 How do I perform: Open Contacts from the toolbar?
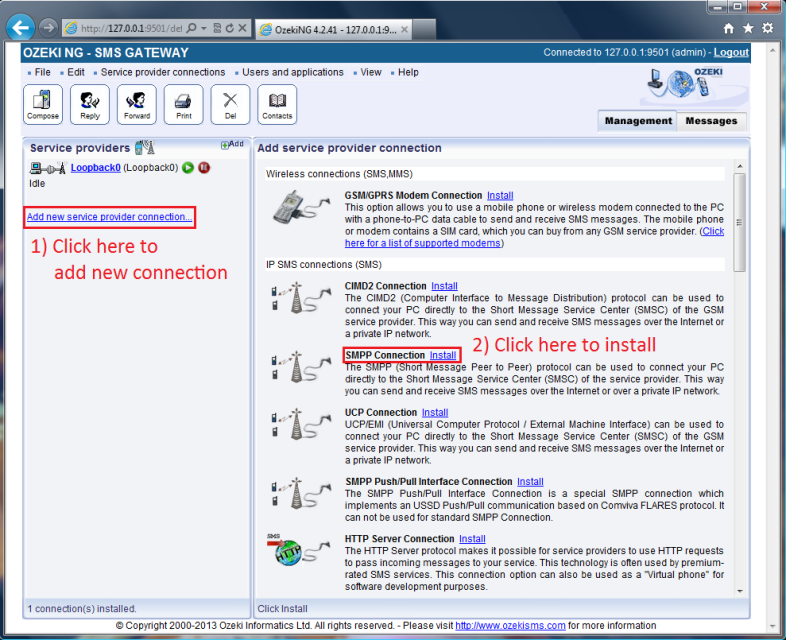point(277,104)
